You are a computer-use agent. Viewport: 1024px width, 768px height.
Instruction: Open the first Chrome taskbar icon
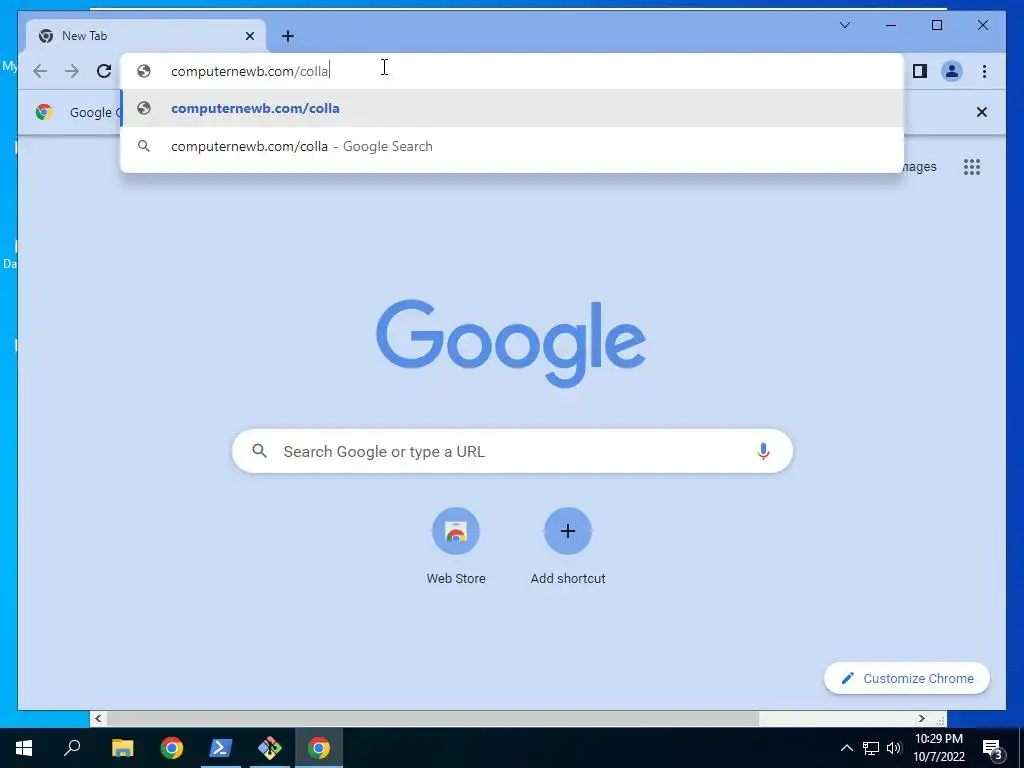pyautogui.click(x=172, y=748)
